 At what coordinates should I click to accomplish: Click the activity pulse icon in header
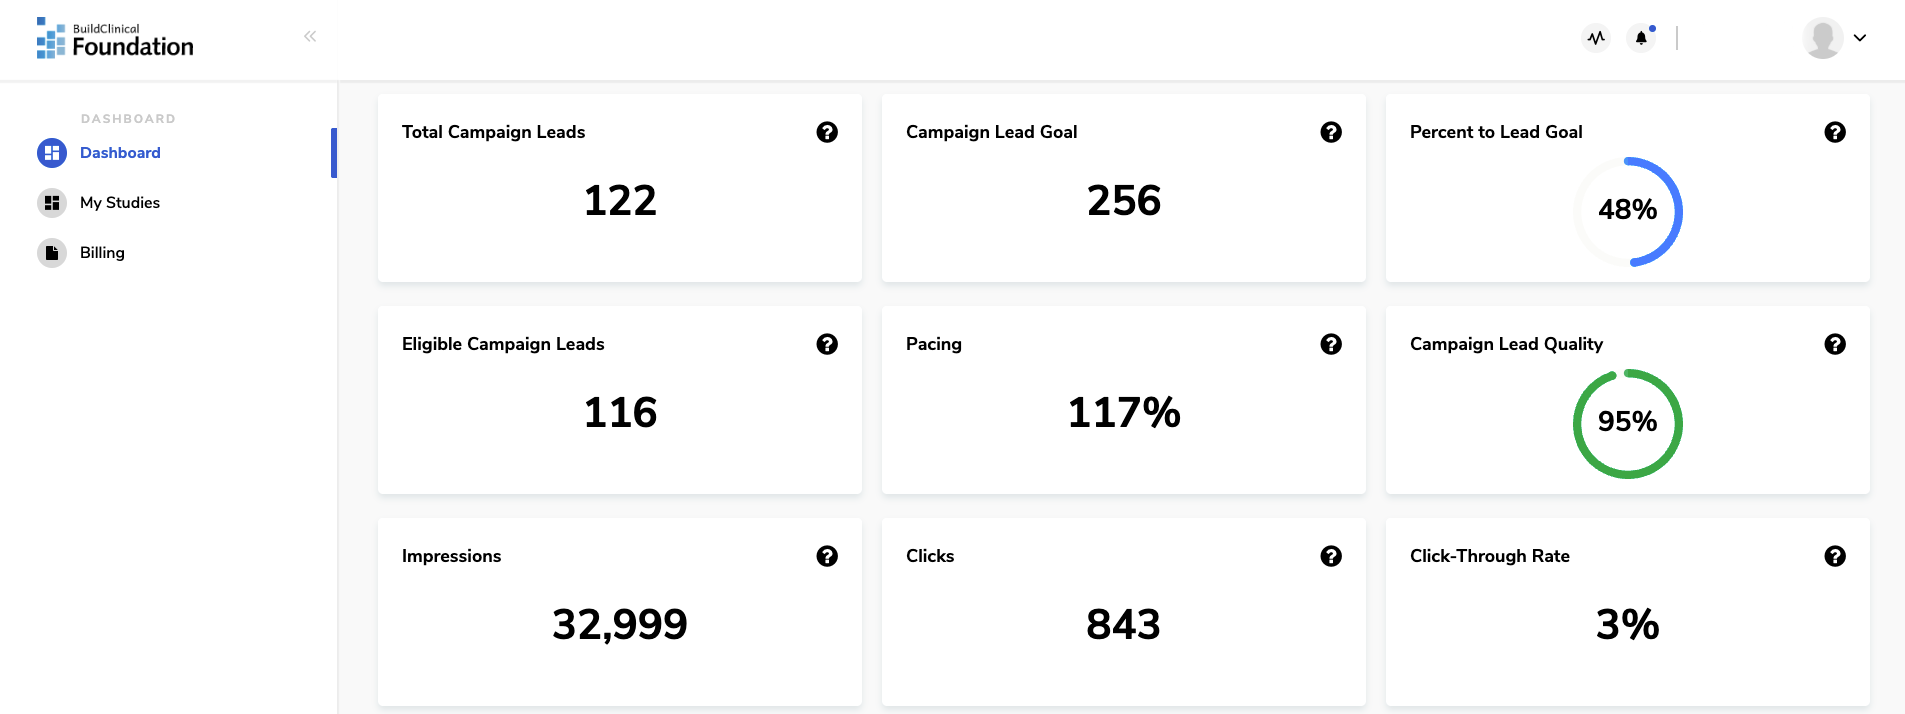pyautogui.click(x=1596, y=38)
